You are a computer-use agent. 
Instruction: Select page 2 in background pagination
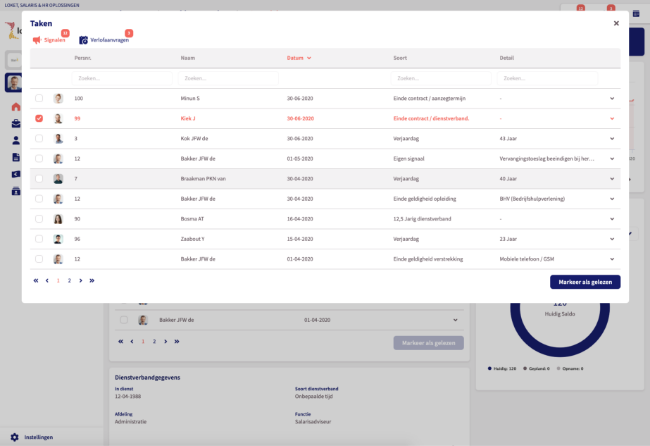[x=154, y=341]
